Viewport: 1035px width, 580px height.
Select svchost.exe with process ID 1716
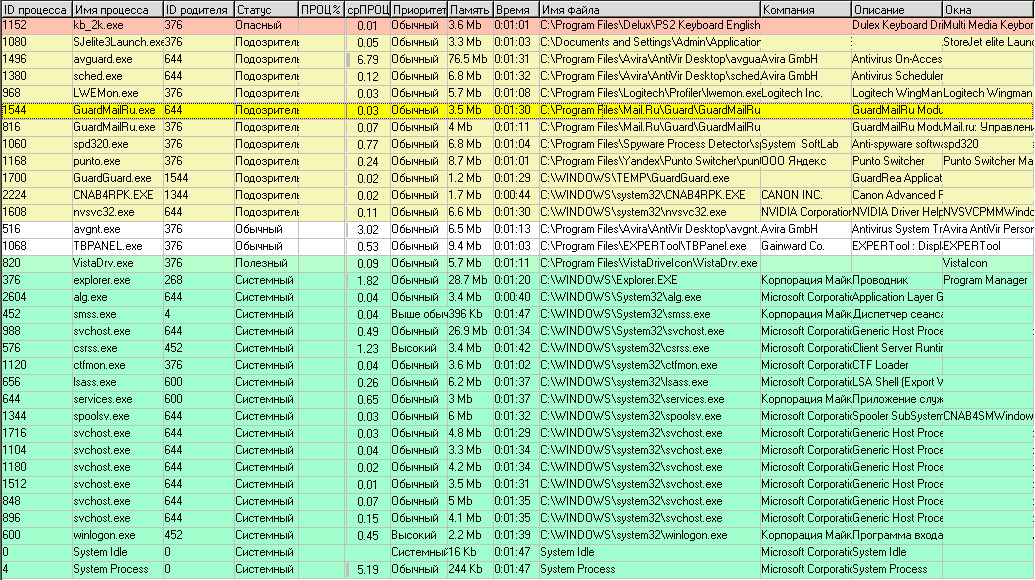[x=102, y=434]
